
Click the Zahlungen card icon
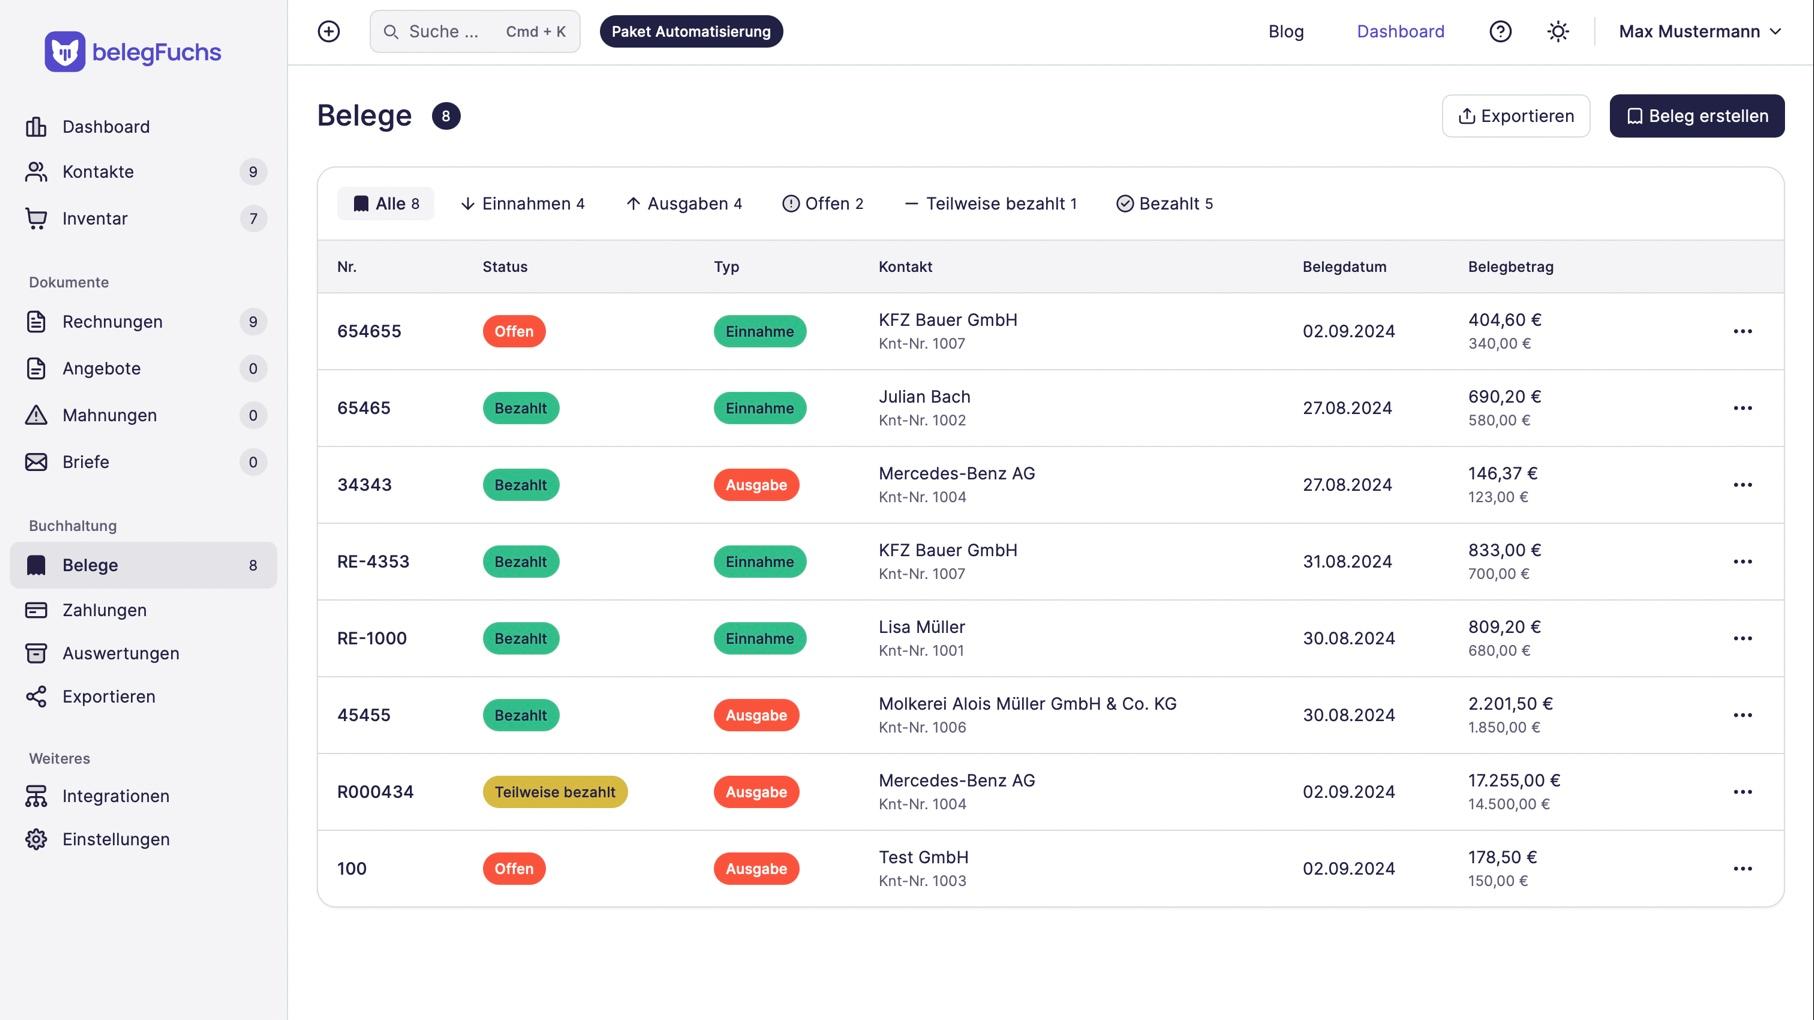[x=36, y=610]
